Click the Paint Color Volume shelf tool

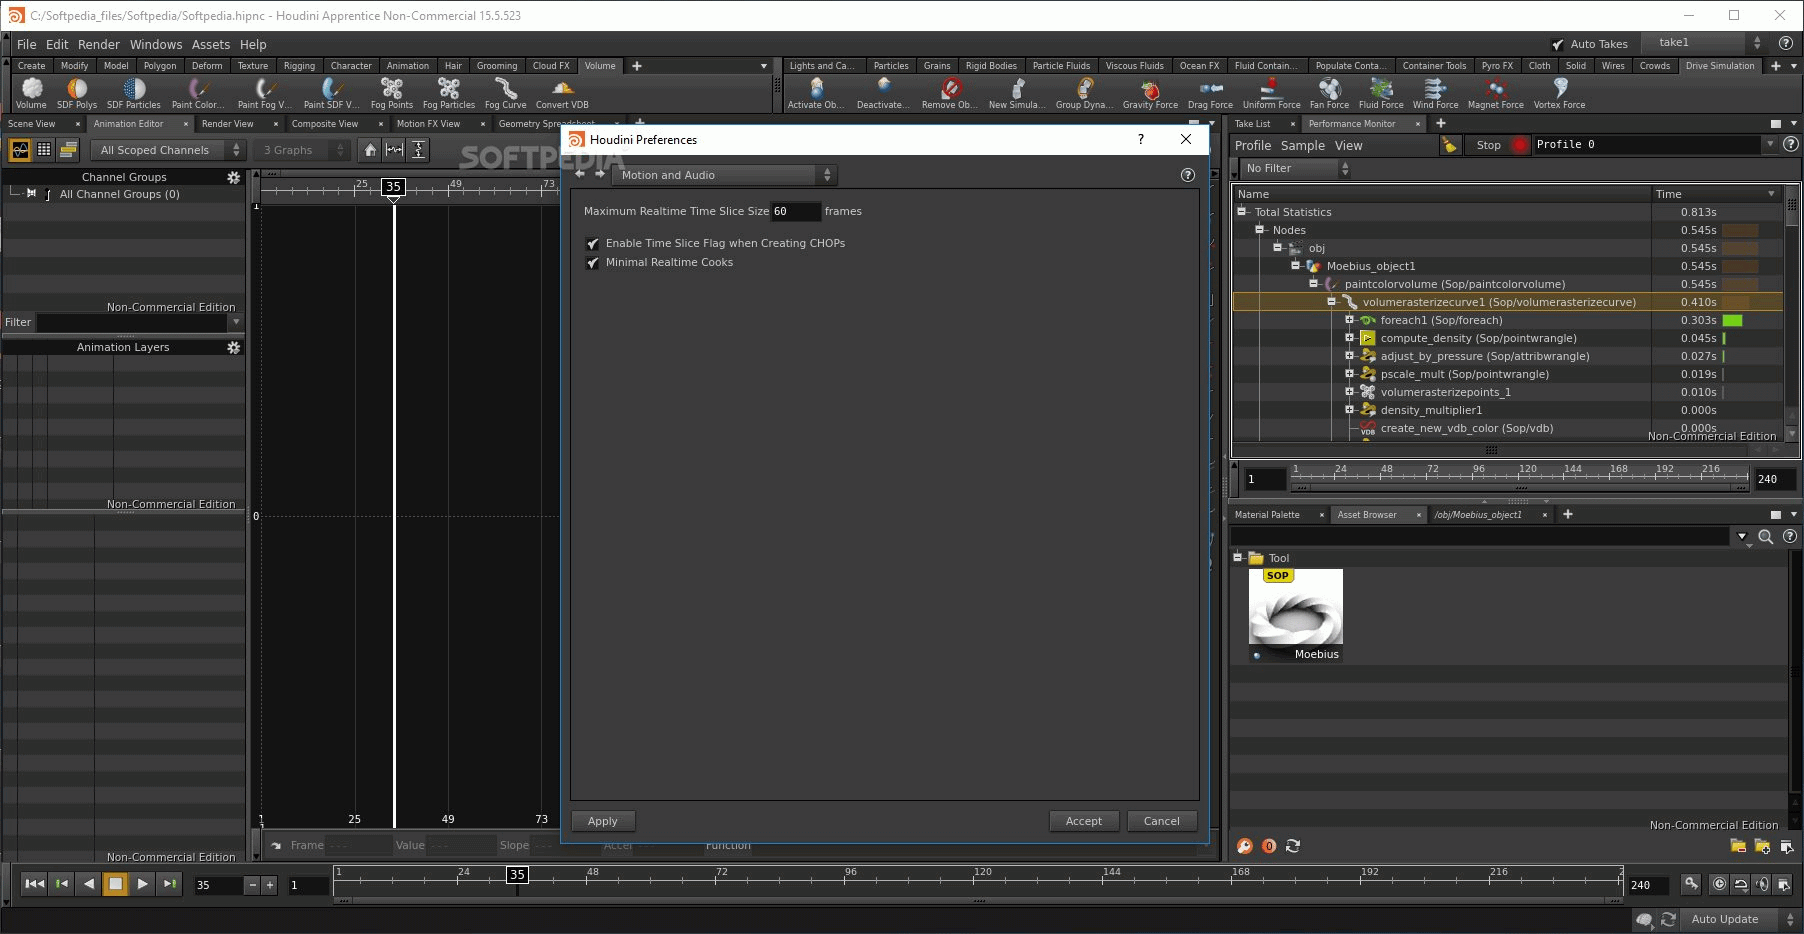point(198,93)
